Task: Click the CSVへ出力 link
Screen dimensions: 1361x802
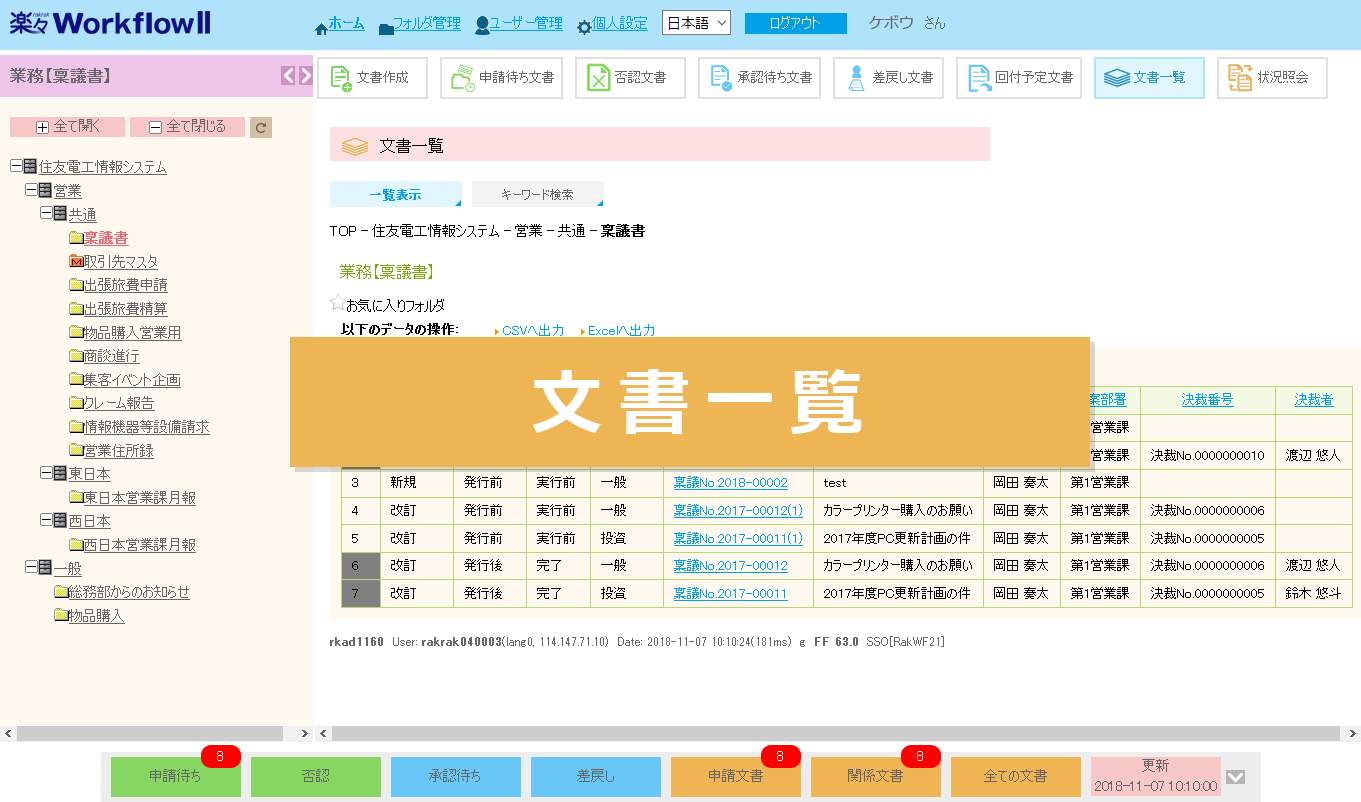Action: click(533, 330)
